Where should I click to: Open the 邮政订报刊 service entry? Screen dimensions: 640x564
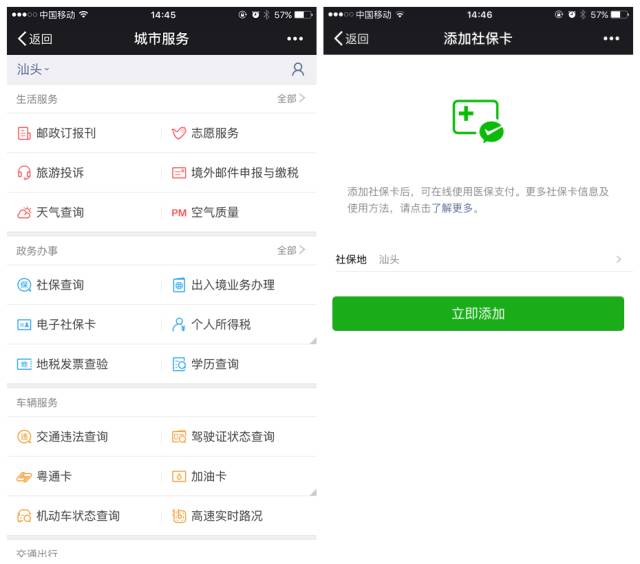coord(66,133)
